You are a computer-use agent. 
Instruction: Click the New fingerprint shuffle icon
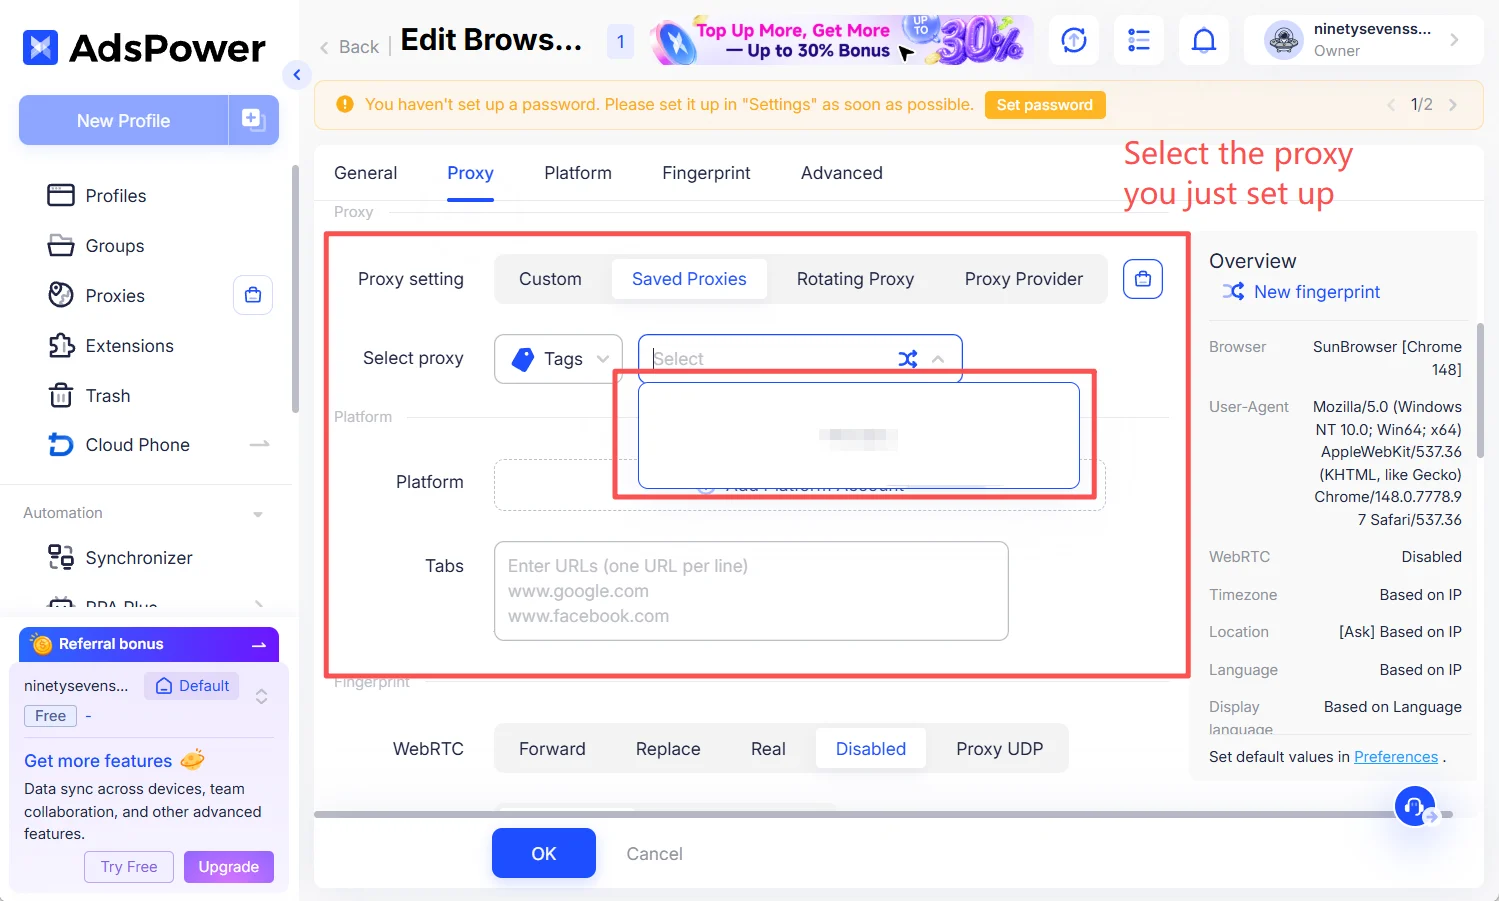(x=1233, y=291)
